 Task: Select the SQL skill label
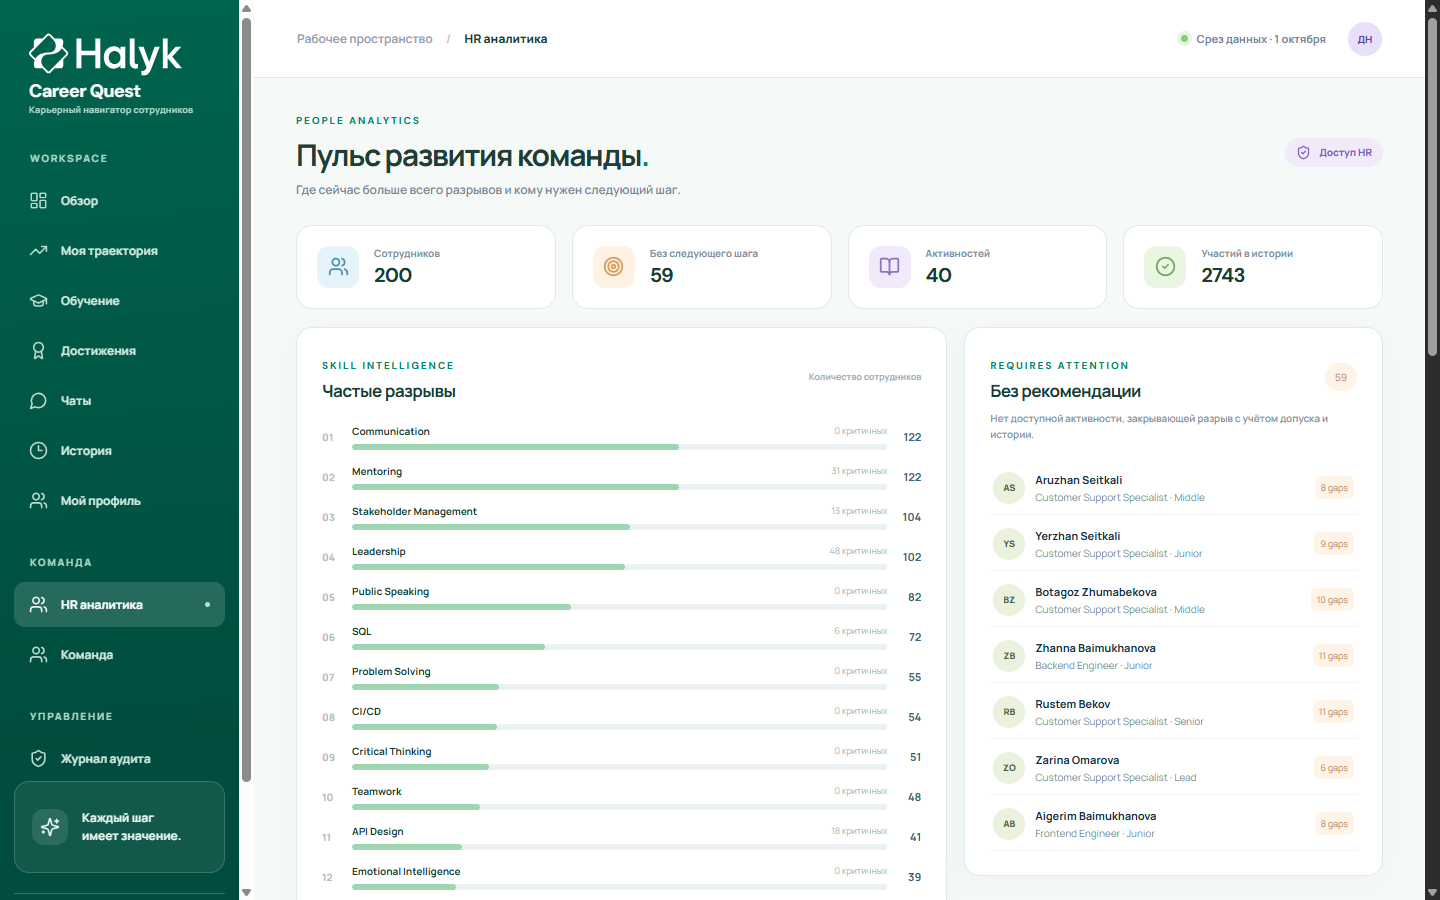(x=361, y=632)
